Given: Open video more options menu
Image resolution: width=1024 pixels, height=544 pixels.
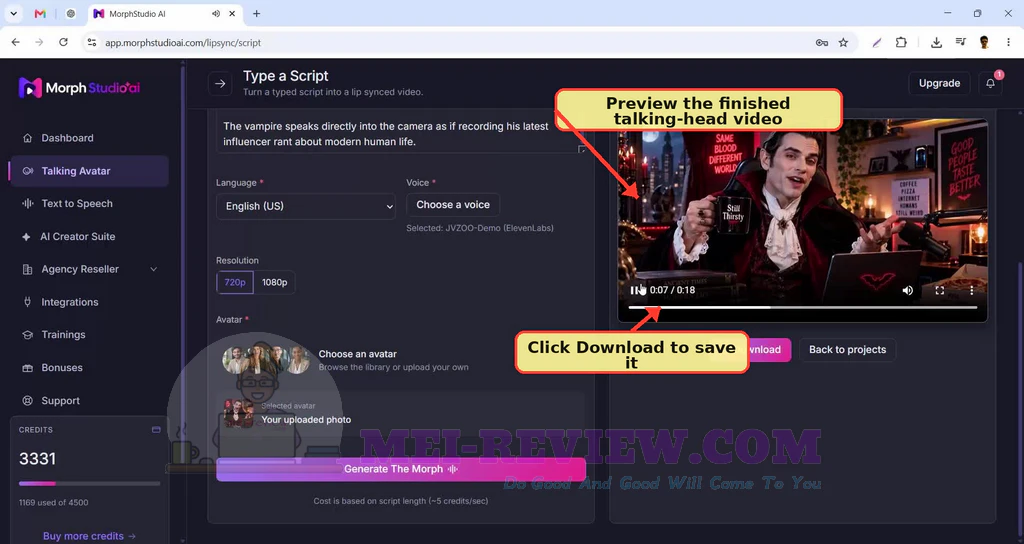Looking at the screenshot, I should pyautogui.click(x=972, y=290).
